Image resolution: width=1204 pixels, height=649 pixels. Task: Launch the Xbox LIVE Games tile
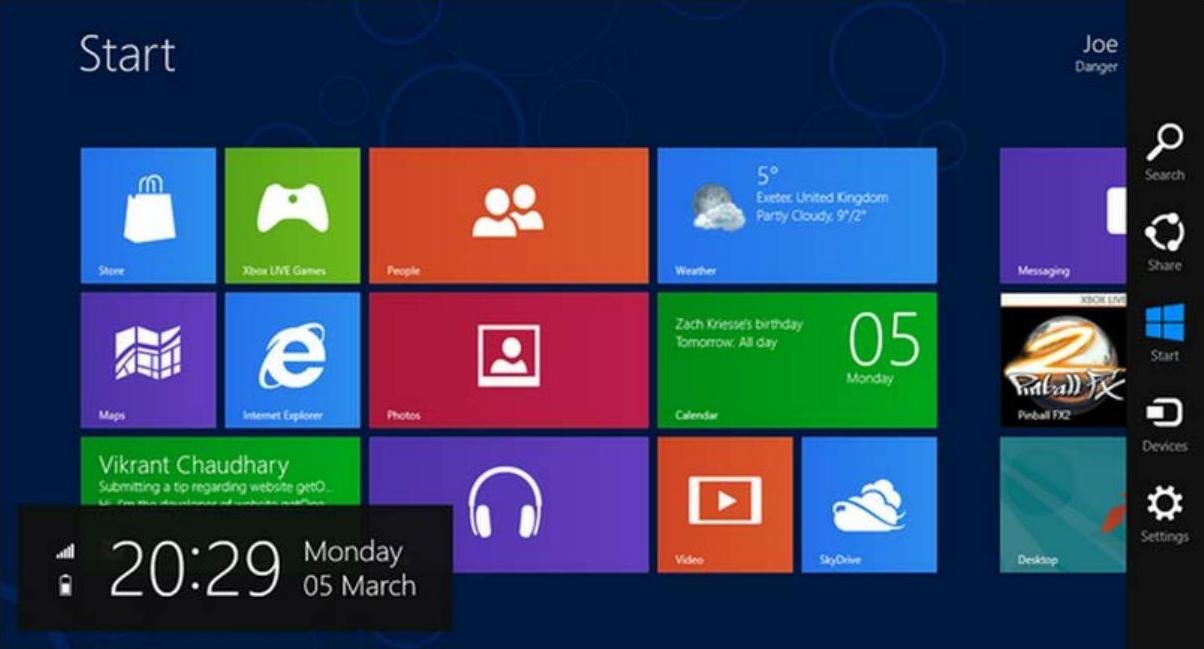(292, 215)
